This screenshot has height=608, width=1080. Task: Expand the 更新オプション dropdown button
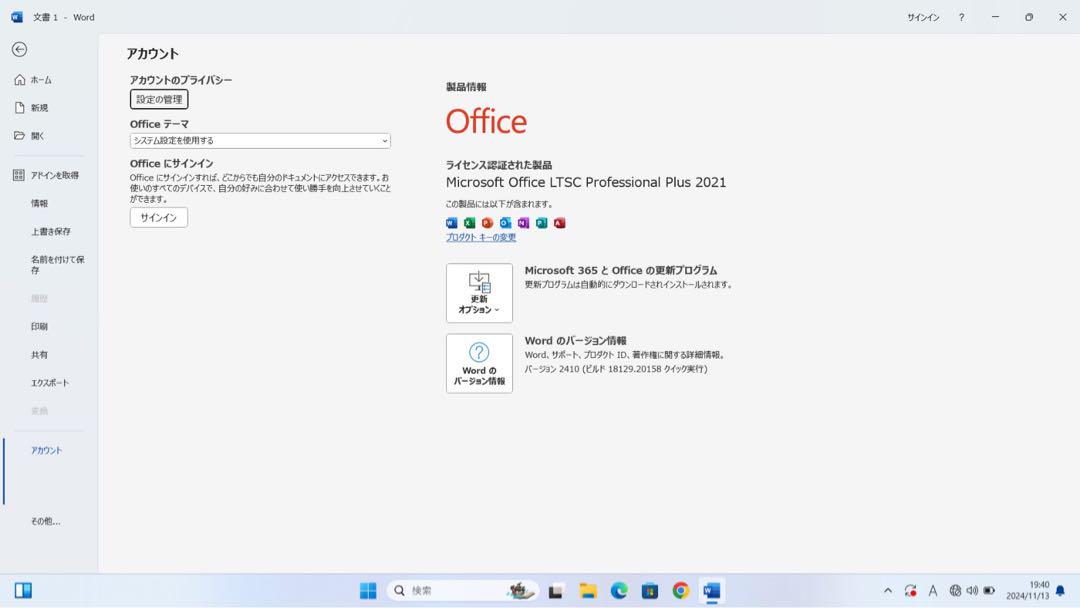pyautogui.click(x=479, y=293)
